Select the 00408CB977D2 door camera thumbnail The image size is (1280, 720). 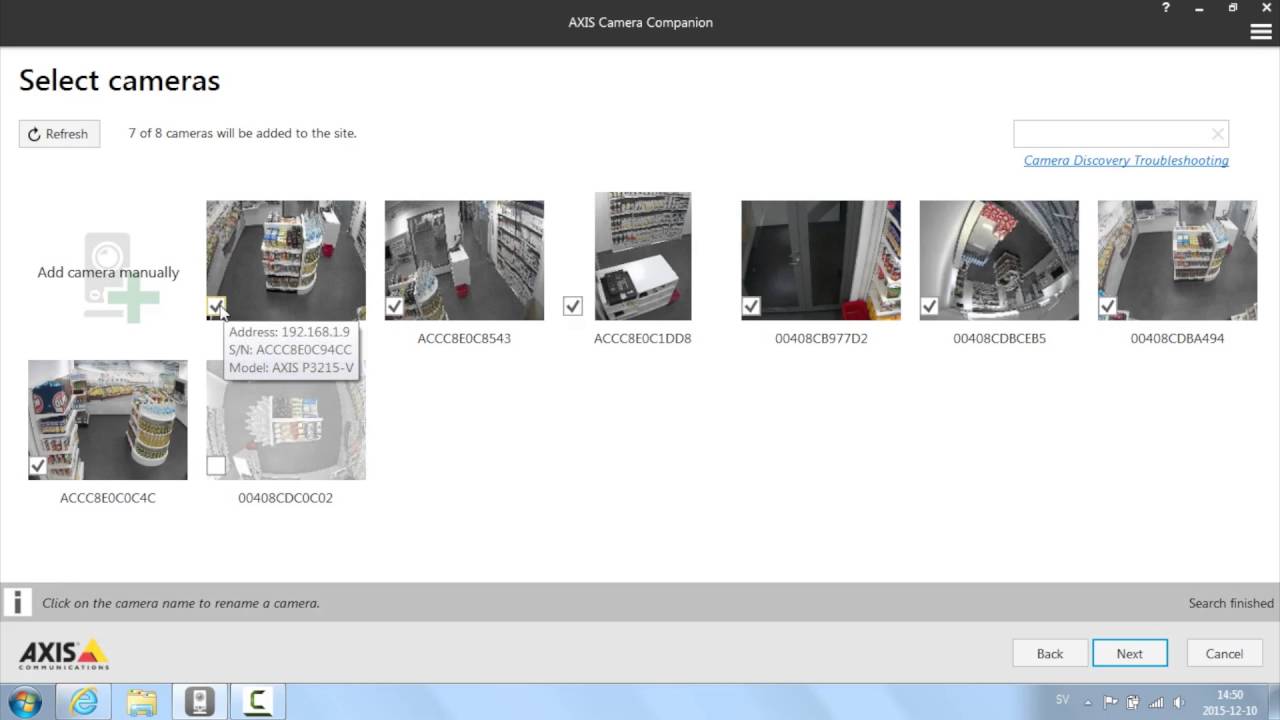pos(821,260)
